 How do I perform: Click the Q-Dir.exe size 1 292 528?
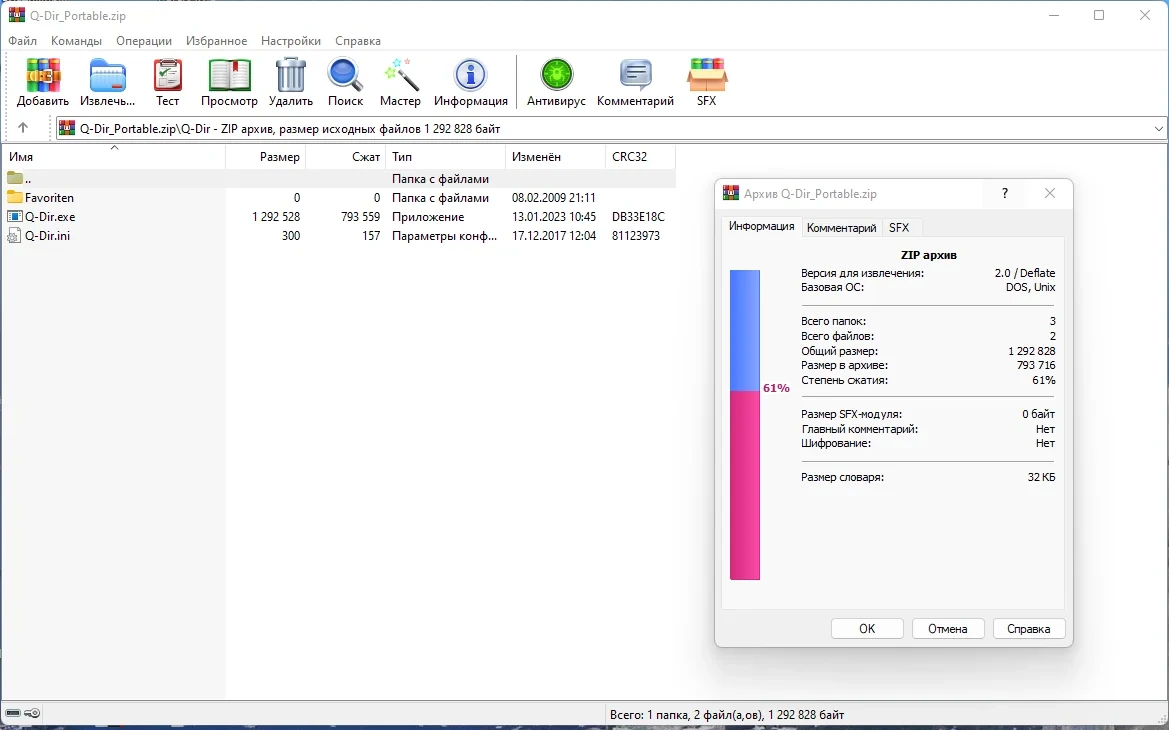coord(276,217)
